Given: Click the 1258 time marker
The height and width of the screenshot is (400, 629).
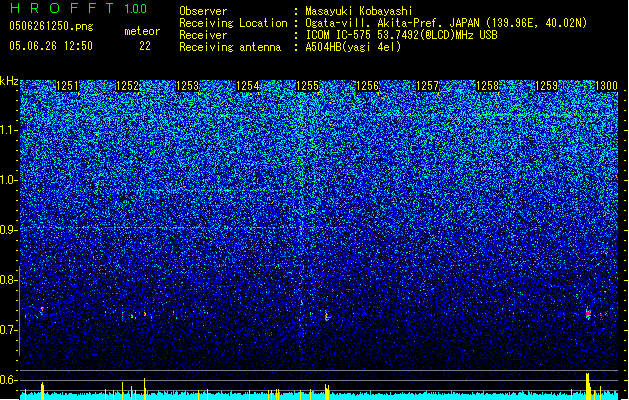Looking at the screenshot, I should tap(487, 86).
